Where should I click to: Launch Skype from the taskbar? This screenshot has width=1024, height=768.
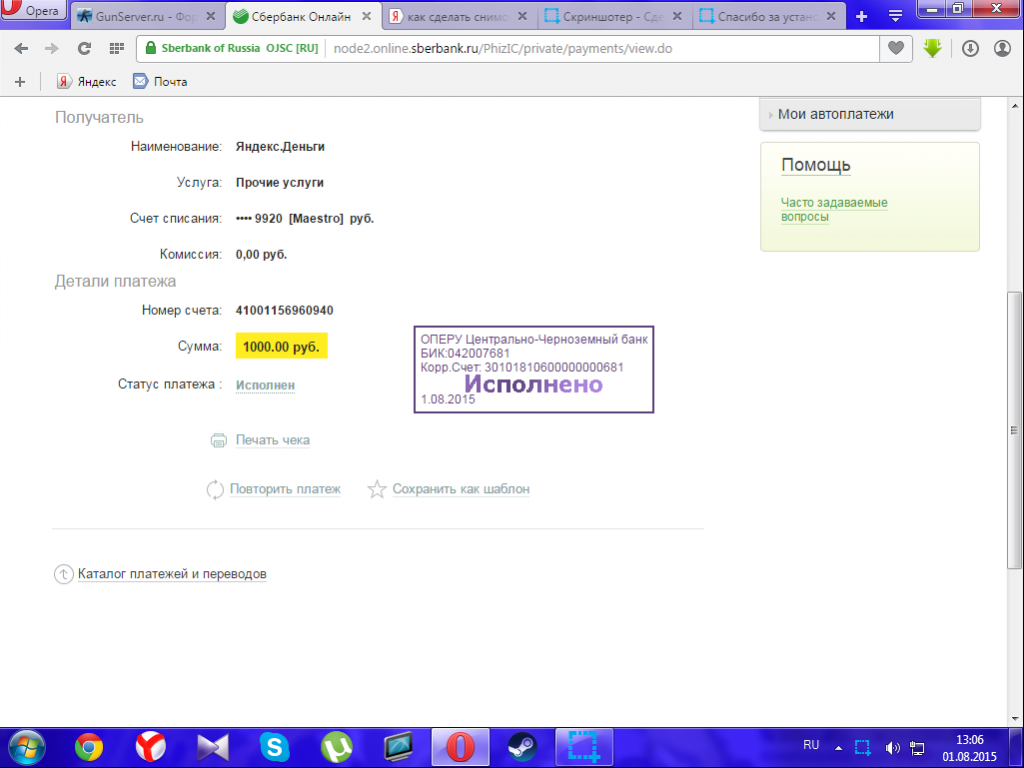(274, 746)
